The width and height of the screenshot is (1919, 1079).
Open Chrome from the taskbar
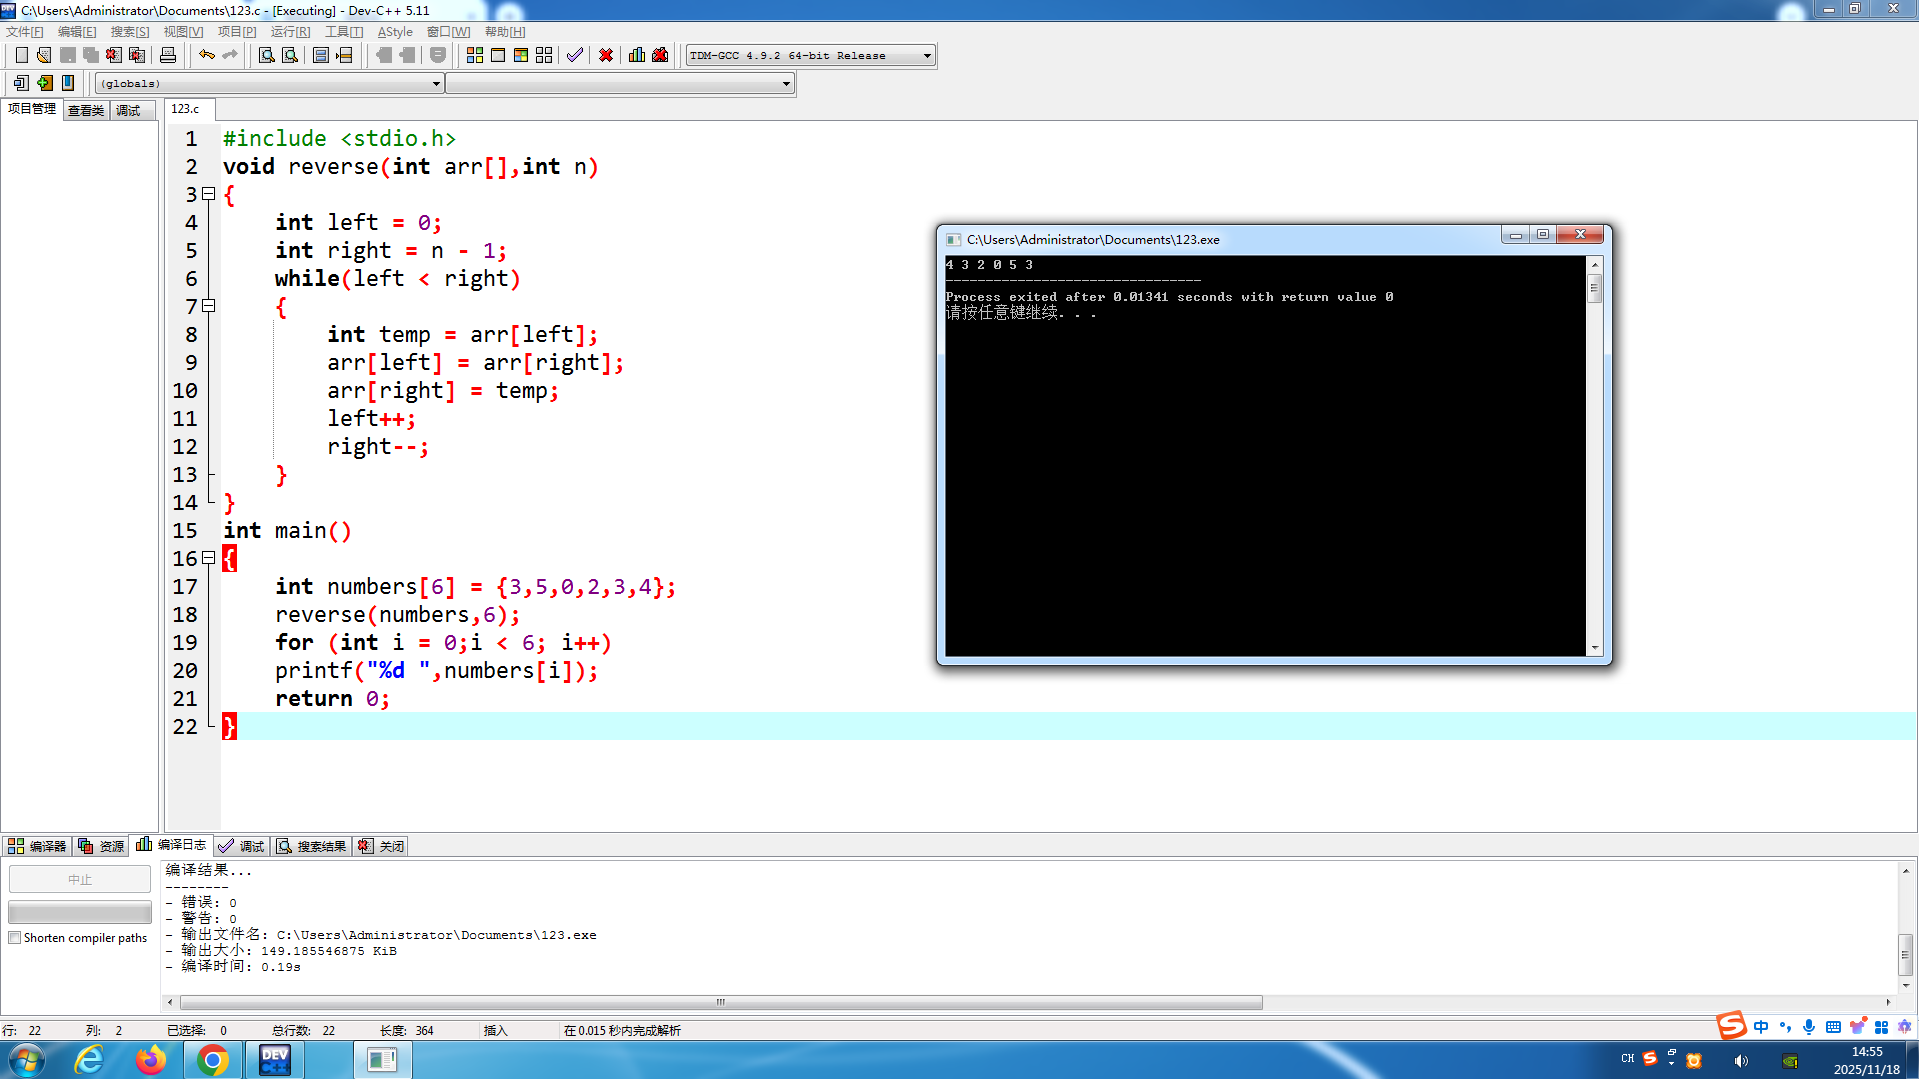click(212, 1060)
